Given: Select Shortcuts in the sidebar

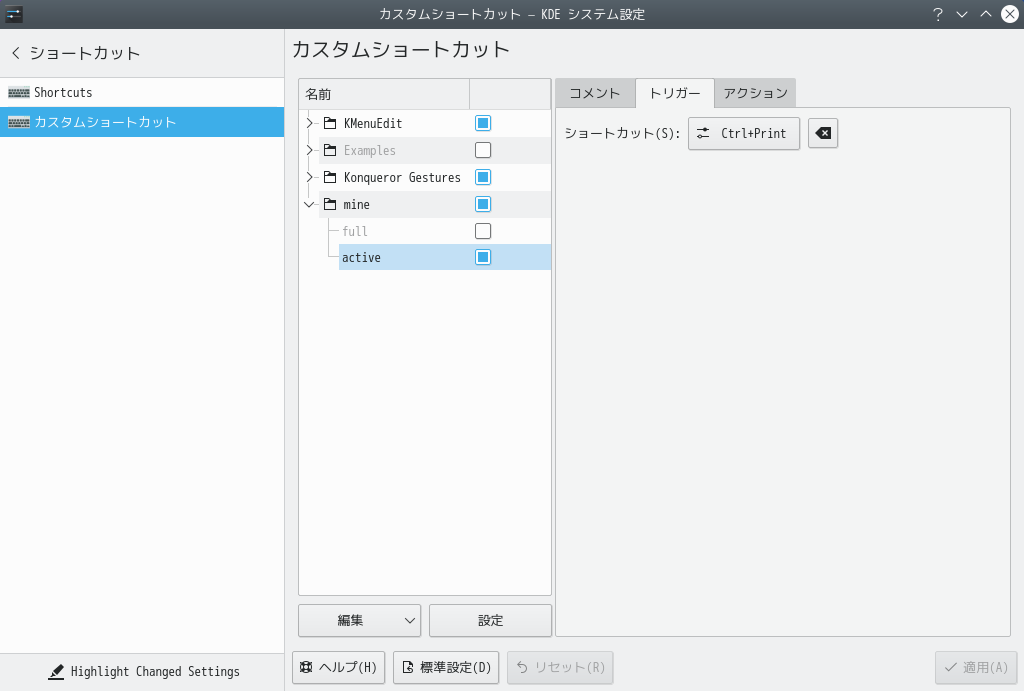Looking at the screenshot, I should (x=142, y=93).
